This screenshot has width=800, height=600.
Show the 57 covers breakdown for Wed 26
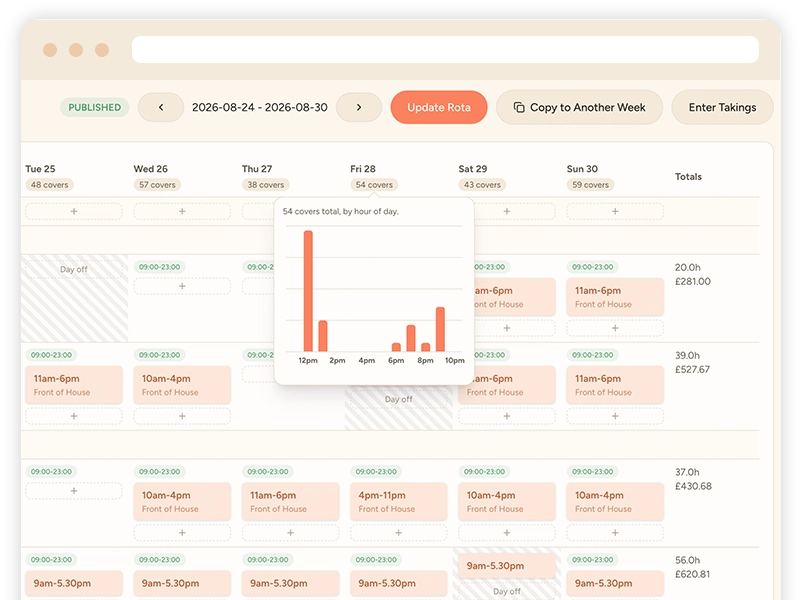point(157,185)
